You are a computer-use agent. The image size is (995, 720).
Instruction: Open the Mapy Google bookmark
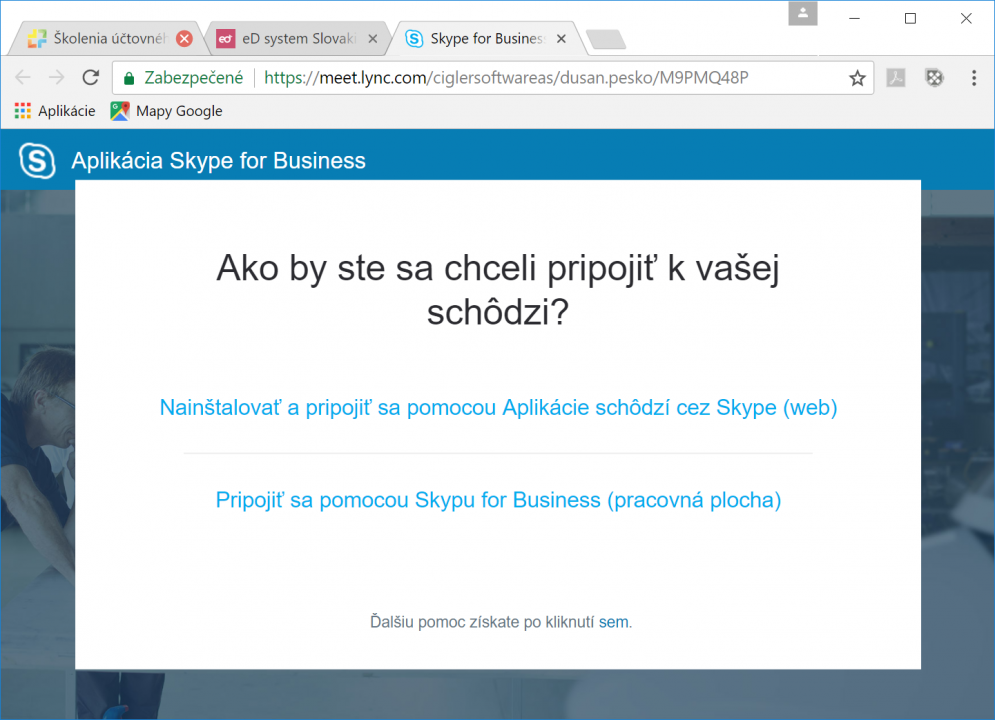[167, 111]
